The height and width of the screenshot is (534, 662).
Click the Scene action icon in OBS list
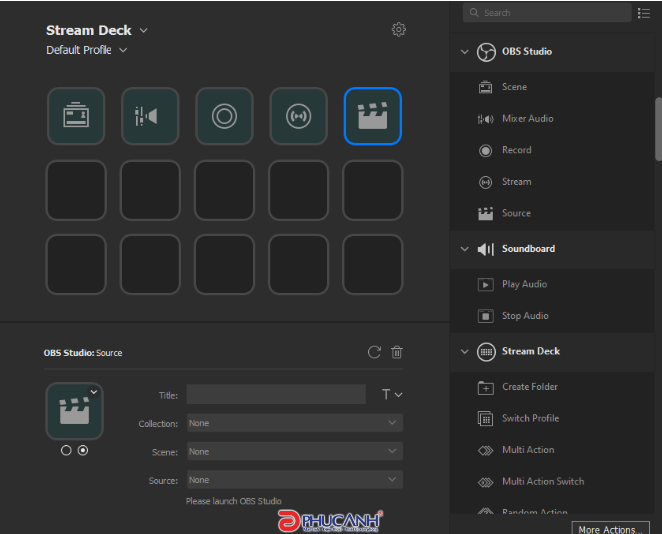tap(485, 87)
